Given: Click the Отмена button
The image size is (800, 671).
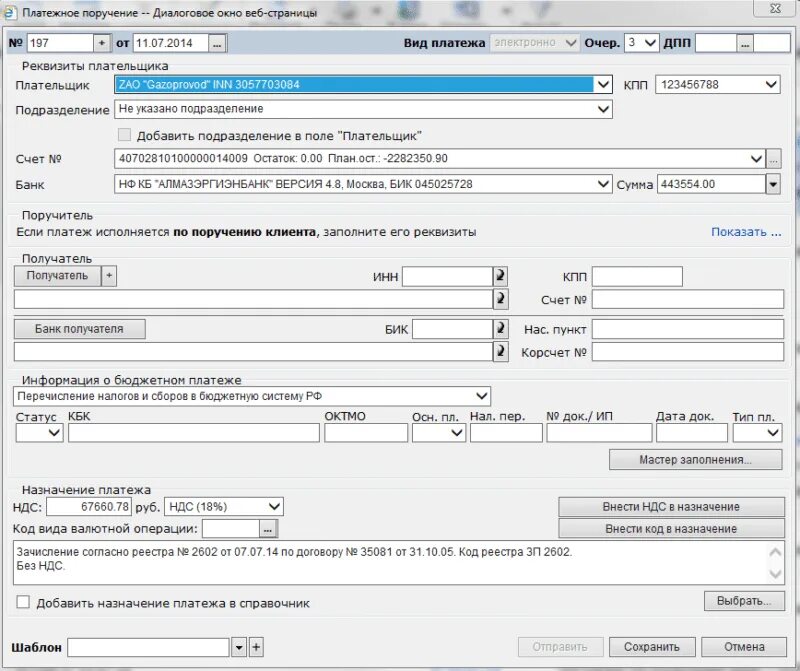Looking at the screenshot, I should [744, 647].
